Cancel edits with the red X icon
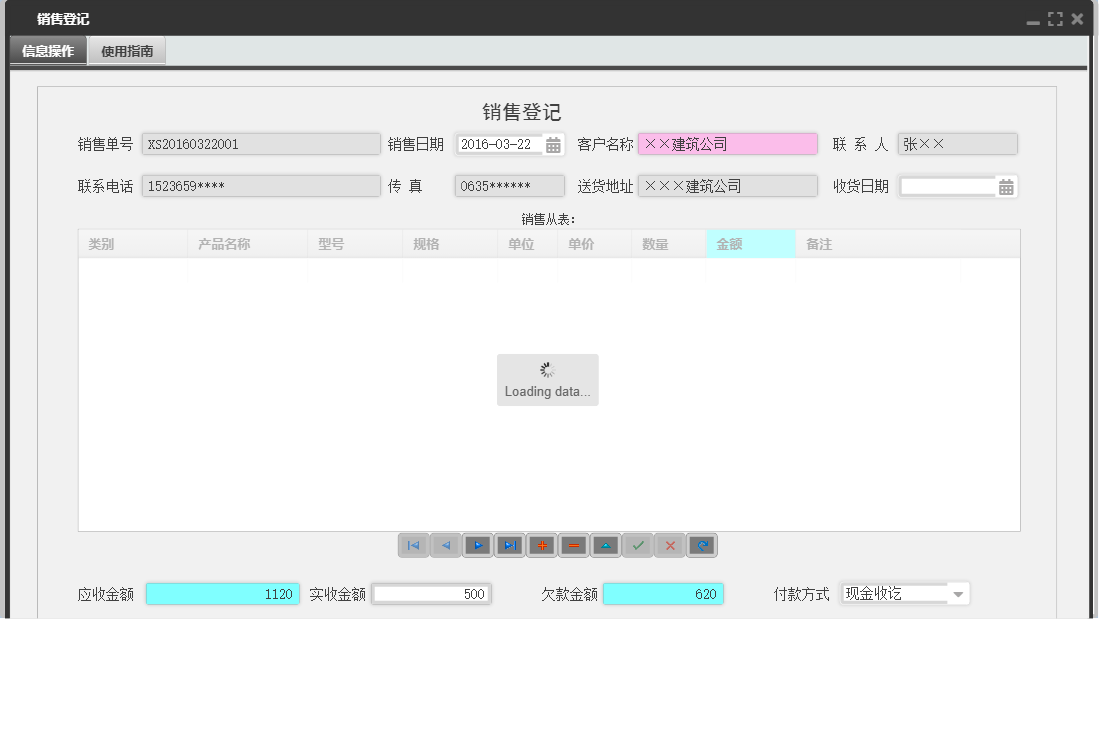 point(669,545)
